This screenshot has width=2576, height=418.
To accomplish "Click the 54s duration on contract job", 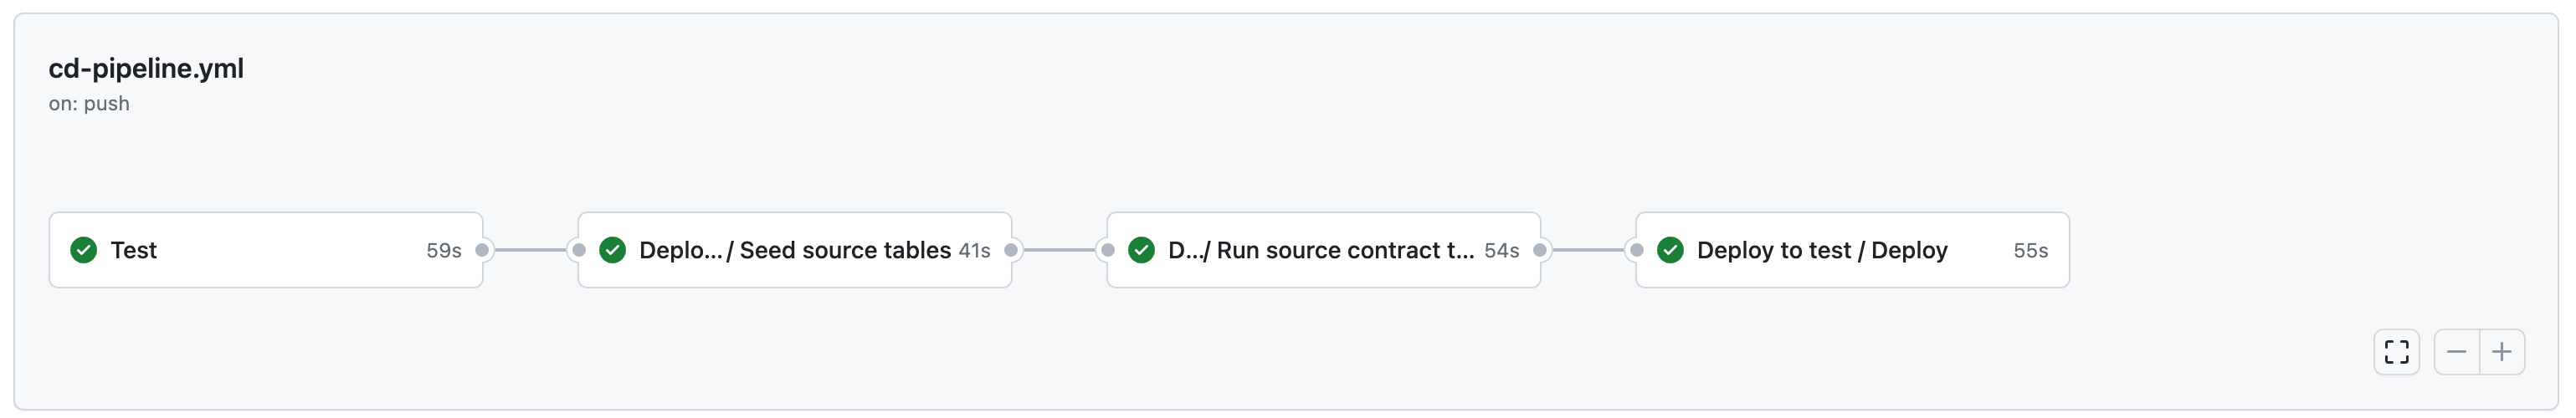I will click(1501, 251).
